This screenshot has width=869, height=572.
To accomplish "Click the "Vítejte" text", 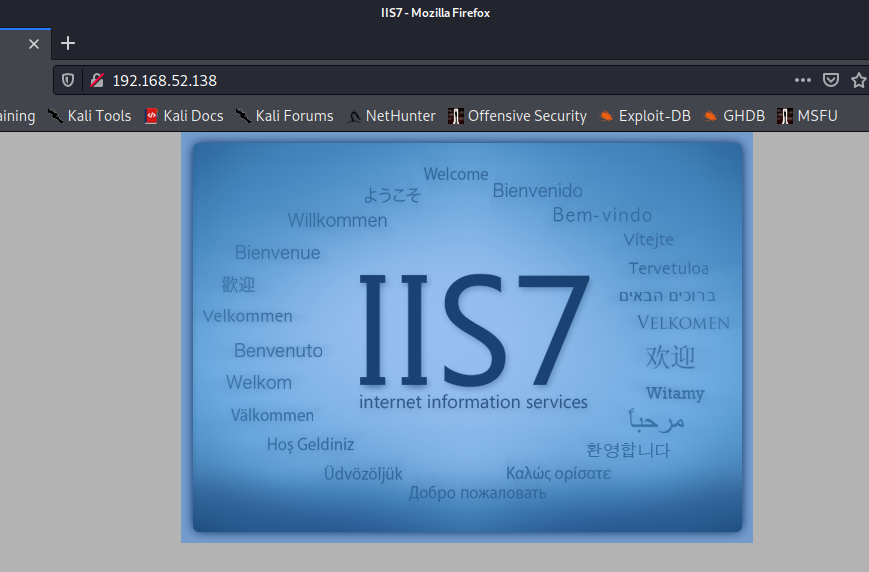I will 648,239.
